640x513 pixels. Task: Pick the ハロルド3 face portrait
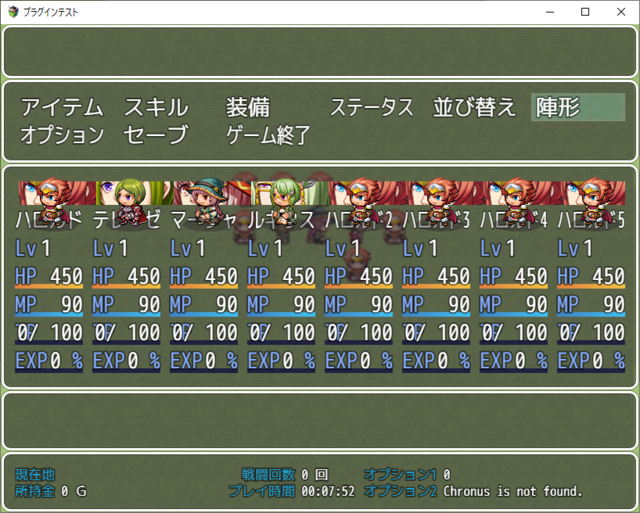point(445,193)
